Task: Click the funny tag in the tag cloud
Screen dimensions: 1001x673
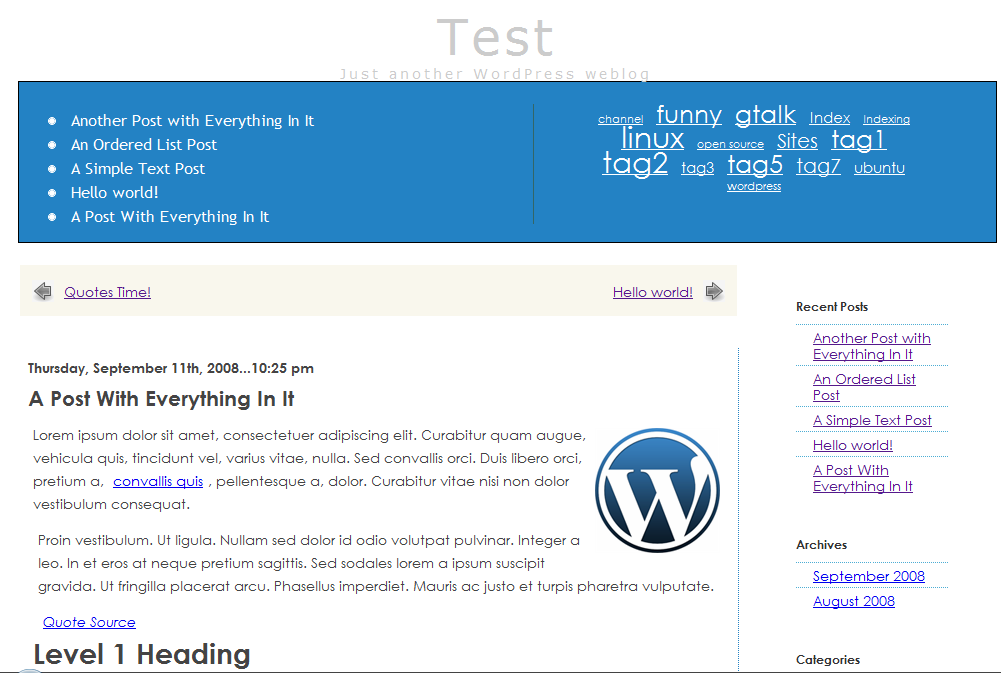Action: point(688,114)
